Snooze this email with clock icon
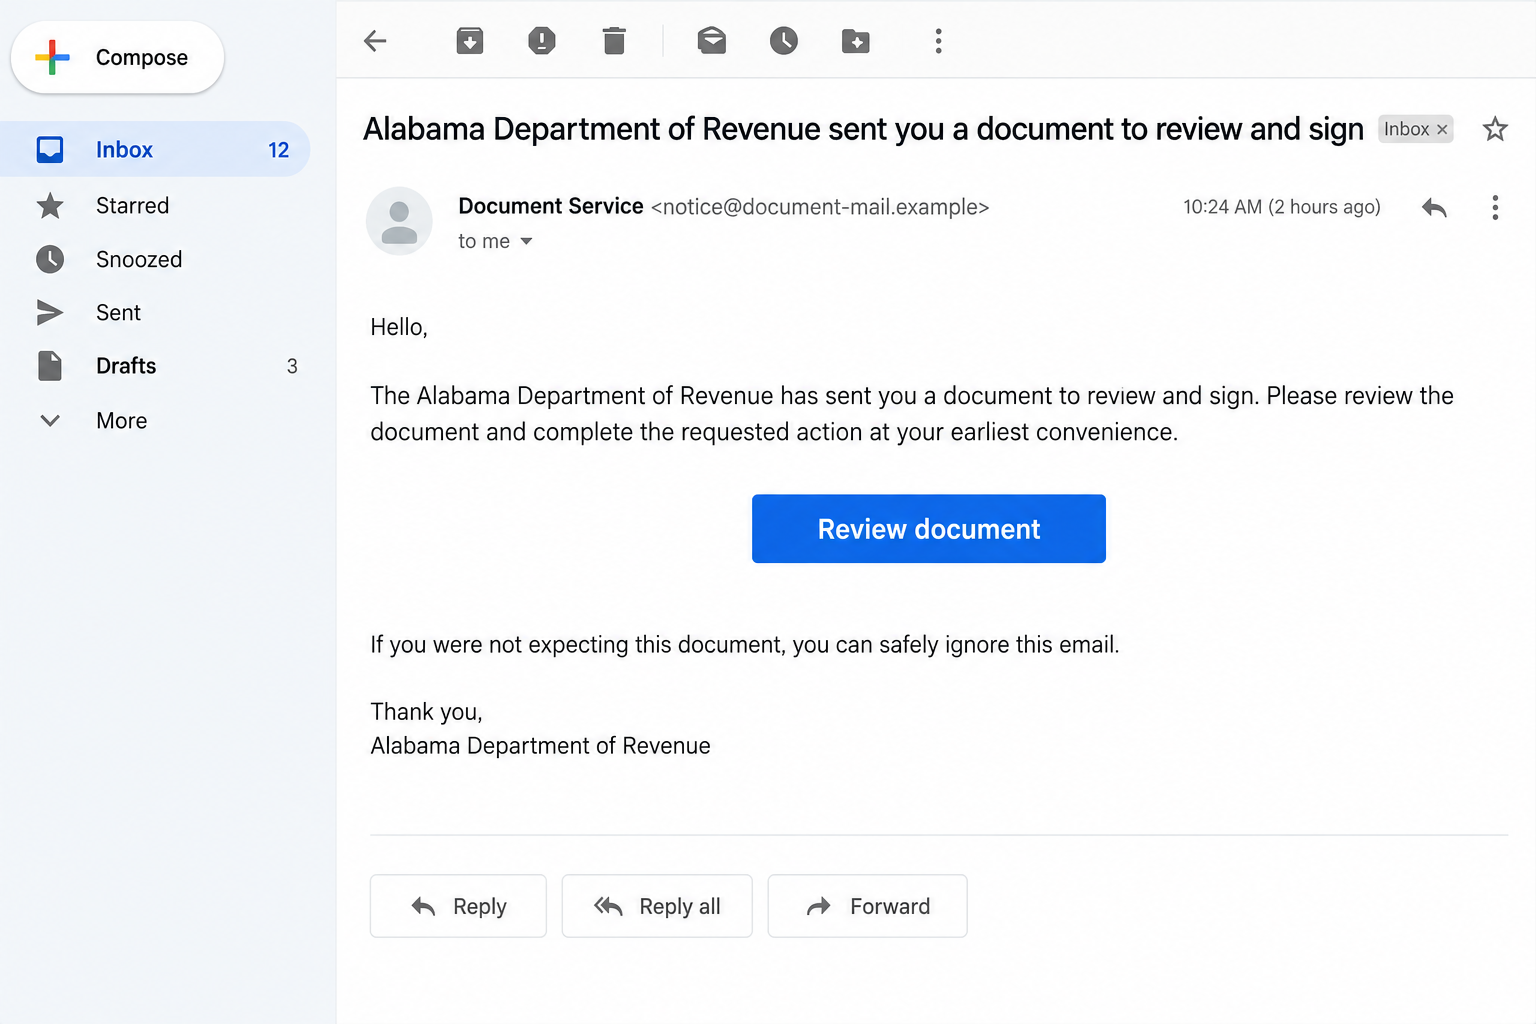 [x=784, y=41]
